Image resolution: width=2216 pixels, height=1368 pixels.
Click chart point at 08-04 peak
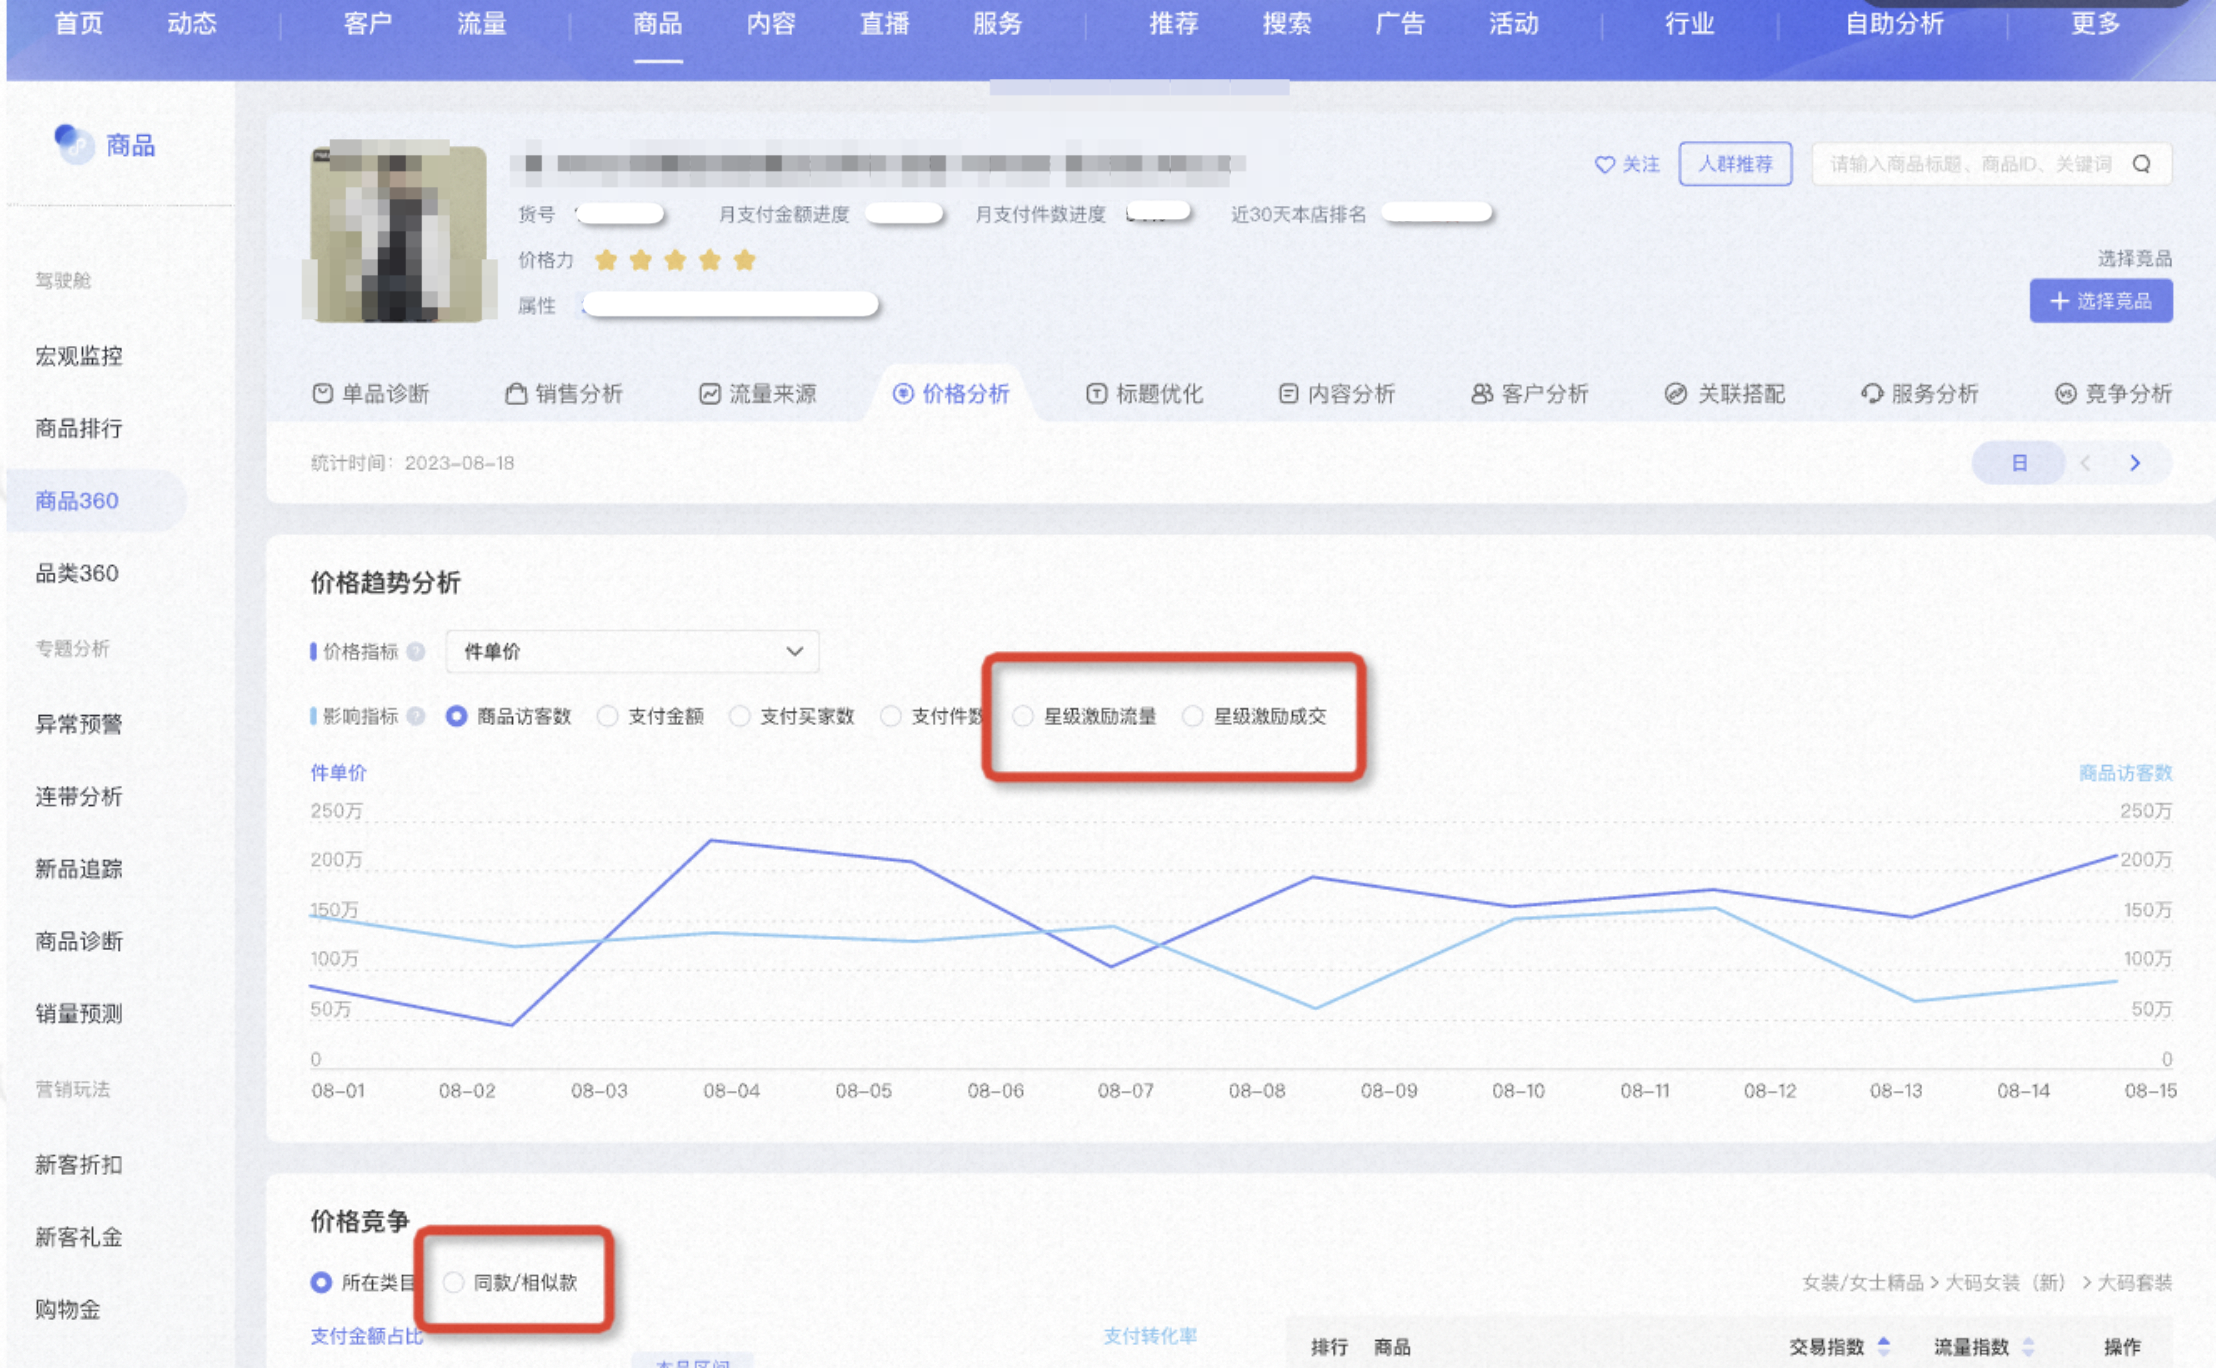711,841
